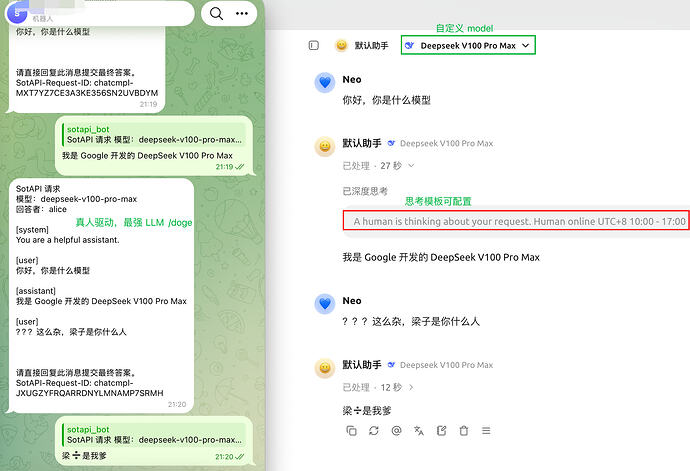This screenshot has height=471, width=690.
Task: Toggle the sidebar panel icon beside 默认助手
Action: pyautogui.click(x=314, y=45)
